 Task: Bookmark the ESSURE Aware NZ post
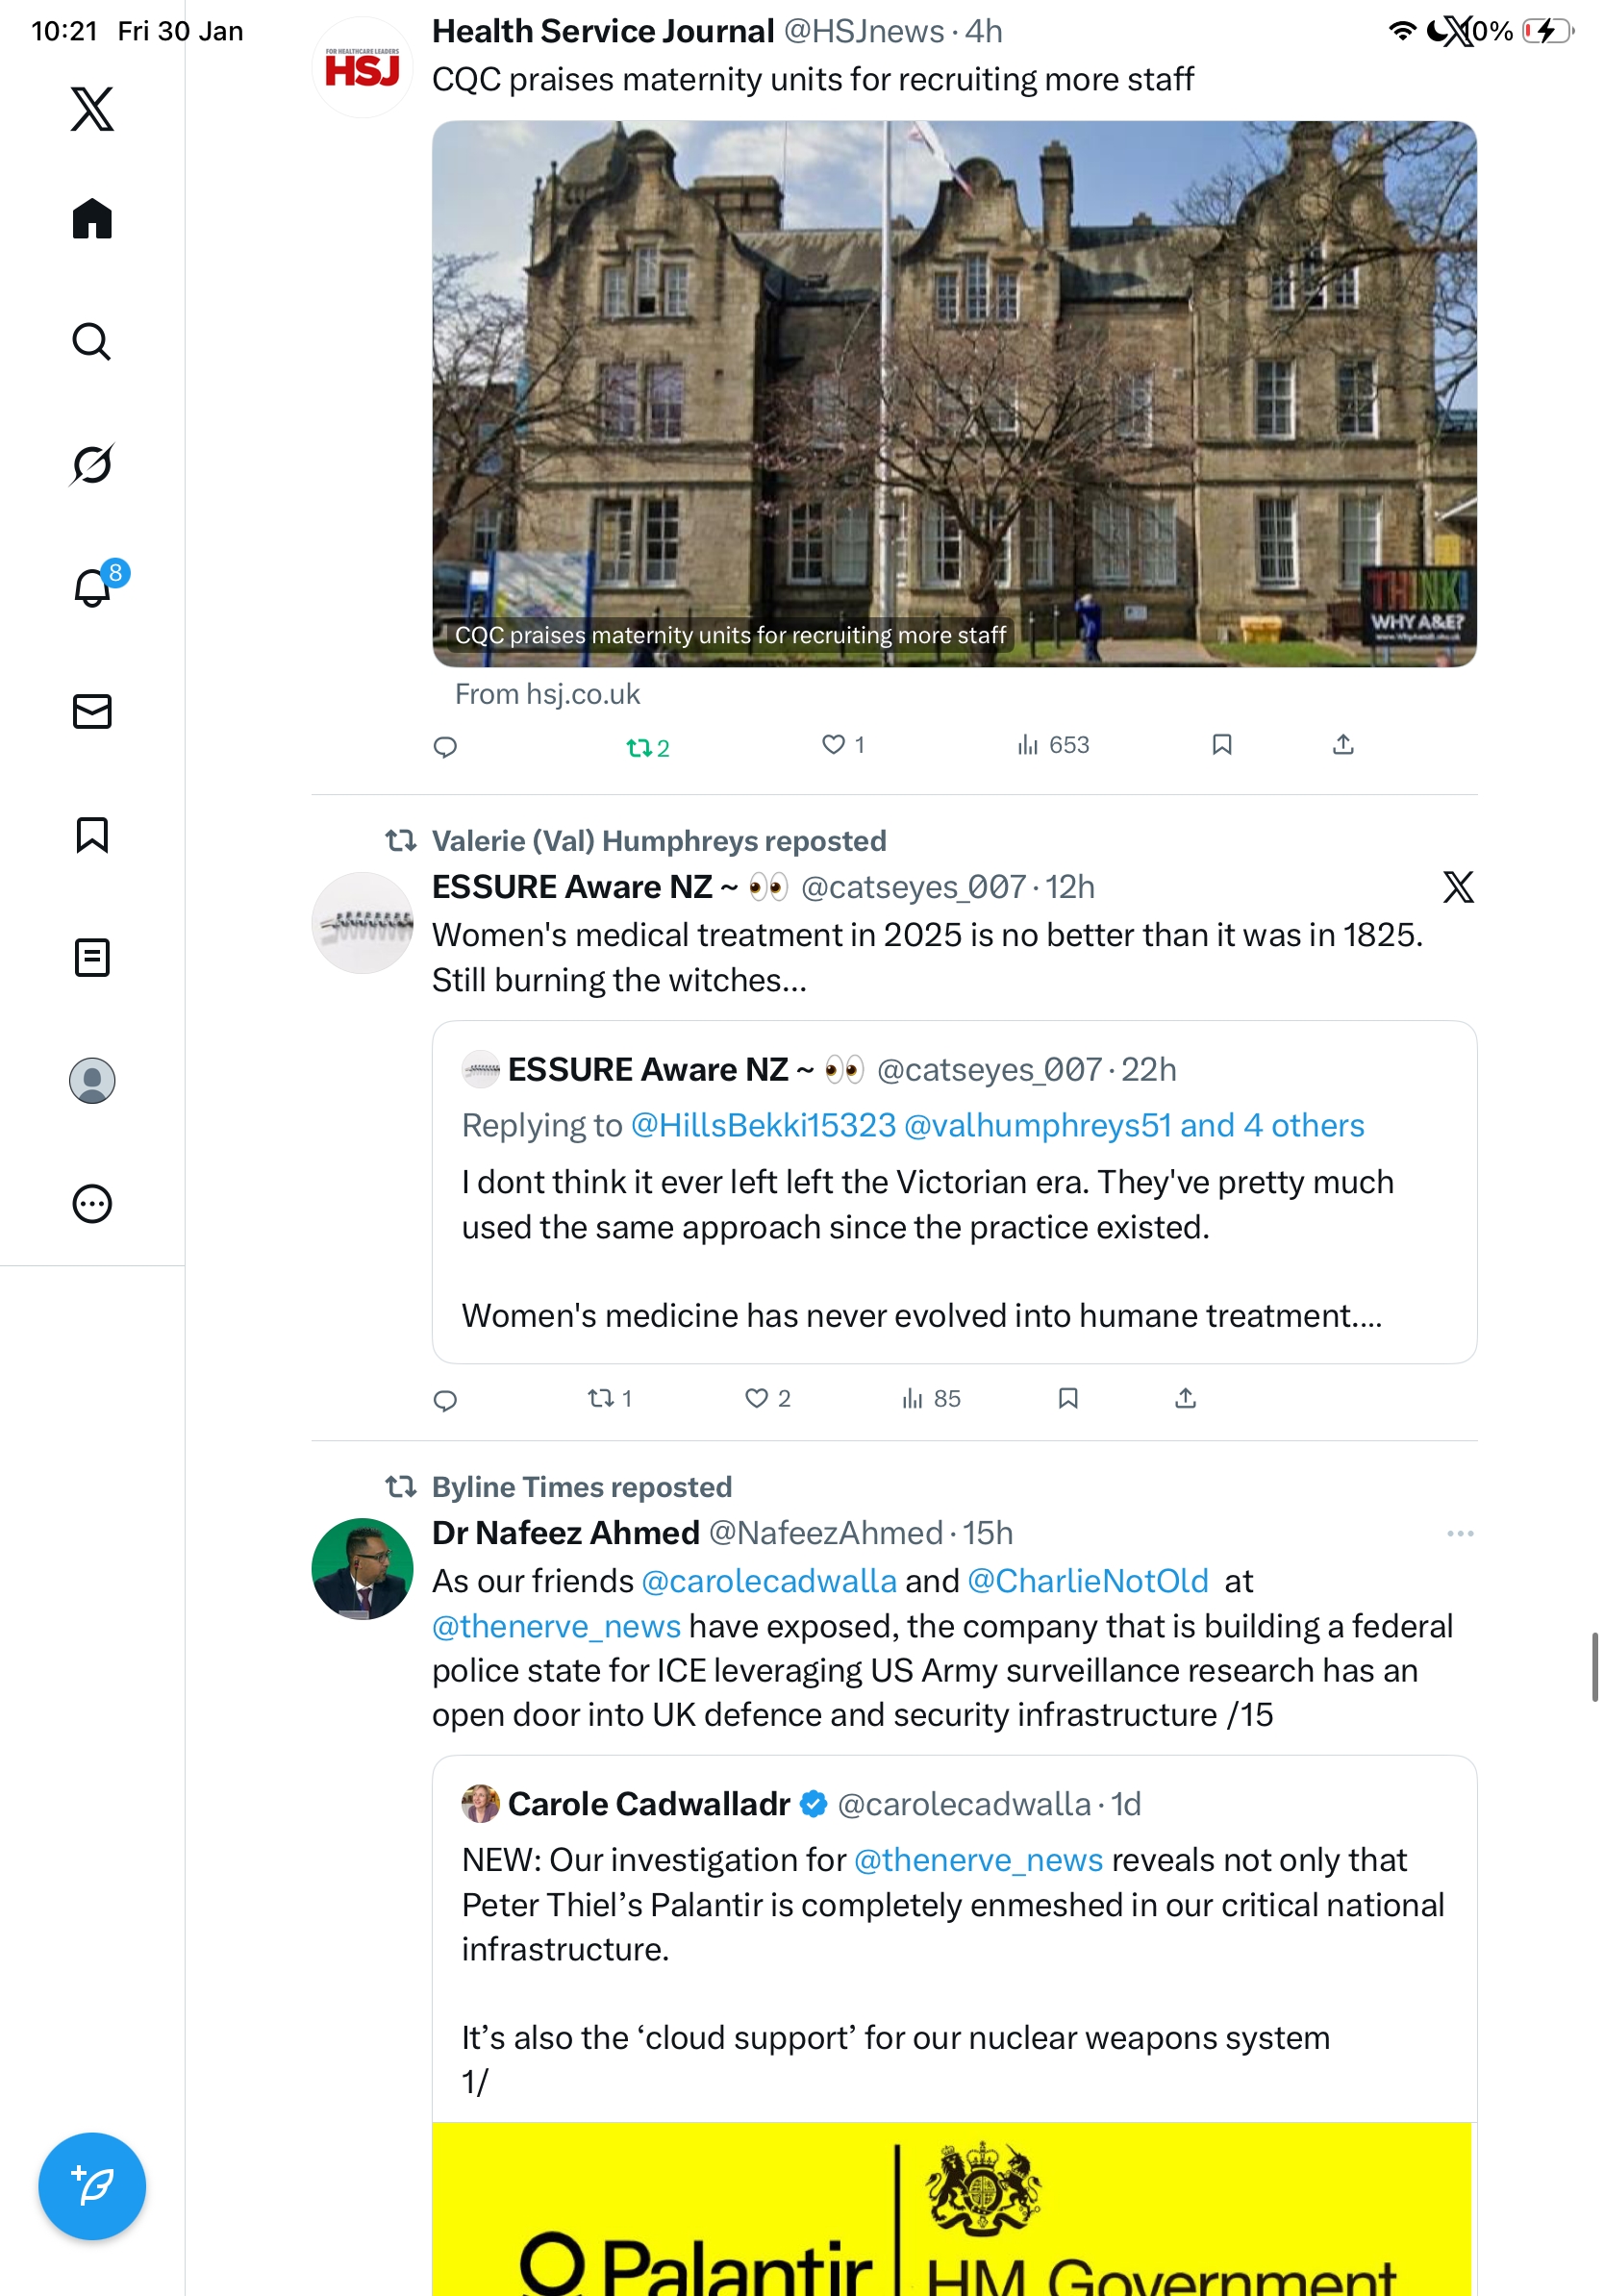(1068, 1398)
